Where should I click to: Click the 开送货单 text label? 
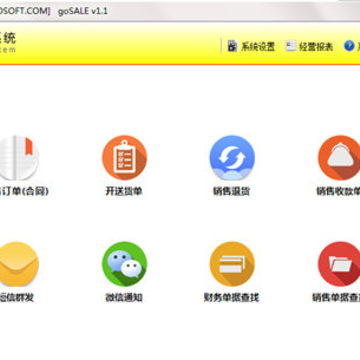click(x=124, y=191)
